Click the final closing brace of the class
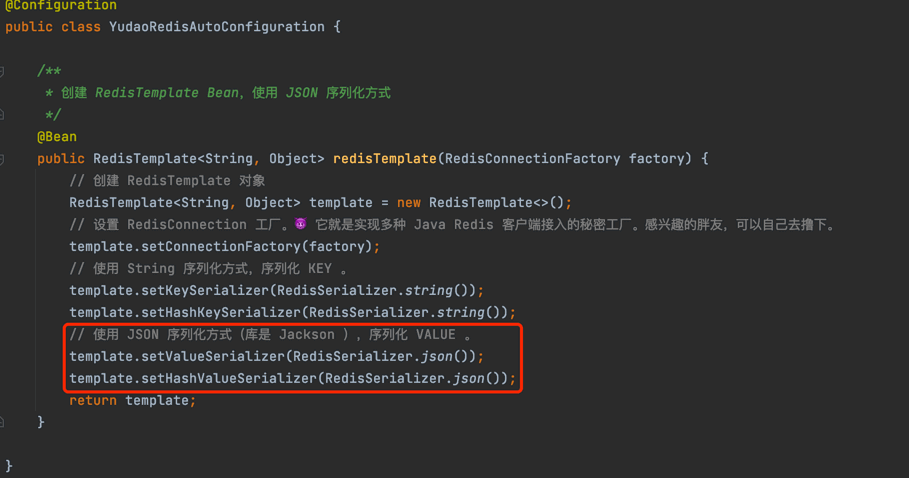909x478 pixels. point(9,466)
